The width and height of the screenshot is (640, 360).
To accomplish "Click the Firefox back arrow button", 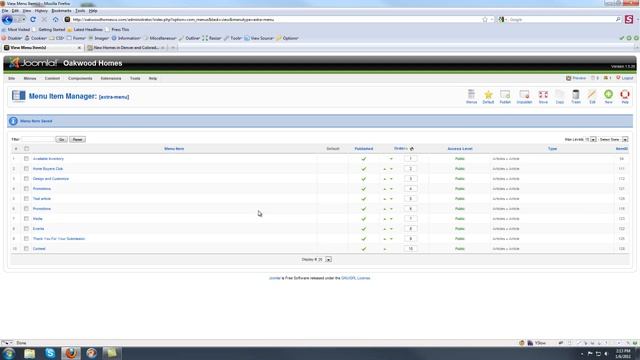I will coord(7,20).
